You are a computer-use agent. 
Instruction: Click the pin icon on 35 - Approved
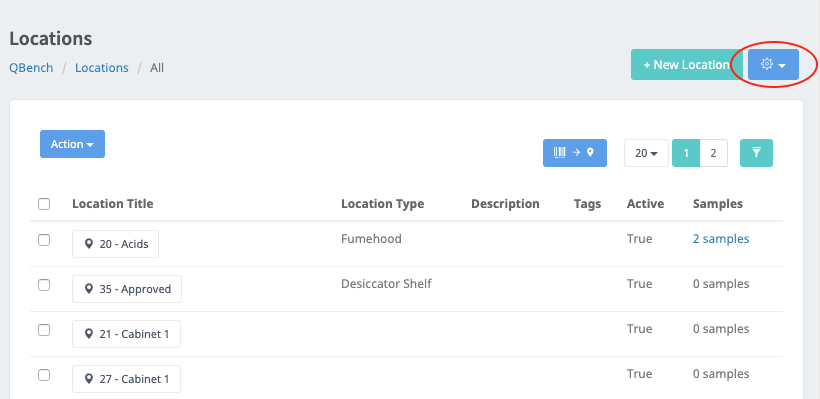89,289
